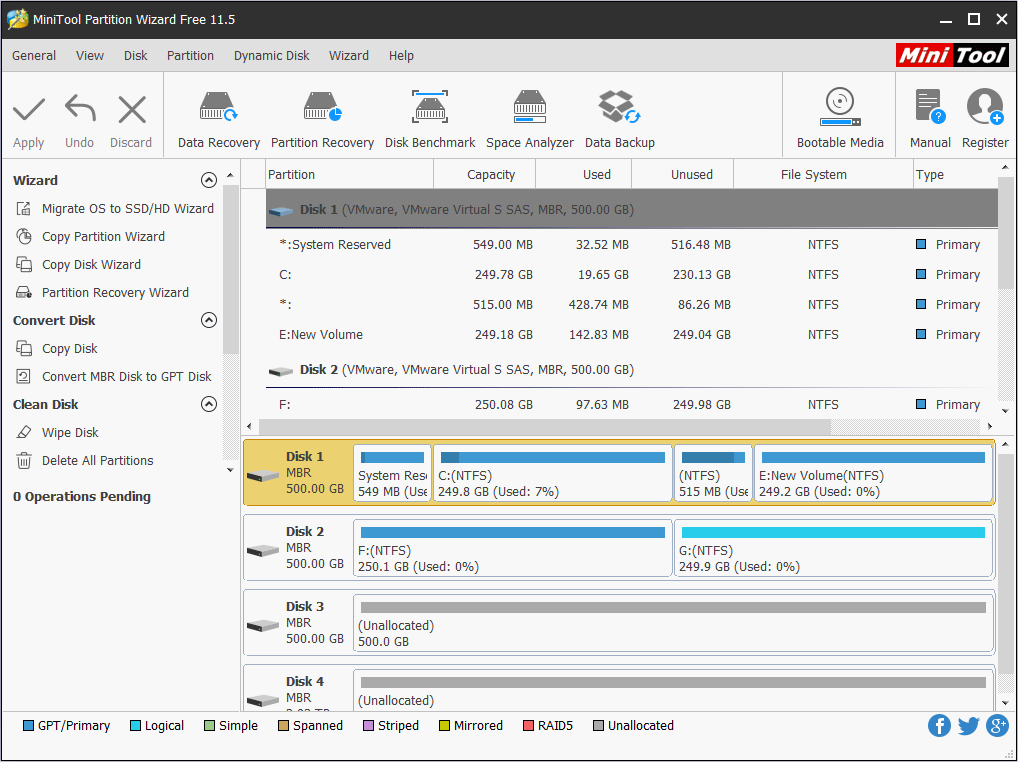Click the Register icon
1018x762 pixels.
[x=985, y=107]
